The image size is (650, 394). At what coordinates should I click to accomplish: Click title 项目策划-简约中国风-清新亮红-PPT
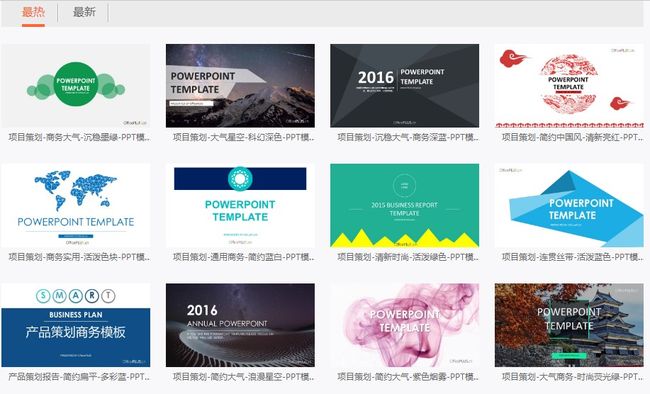tap(572, 137)
